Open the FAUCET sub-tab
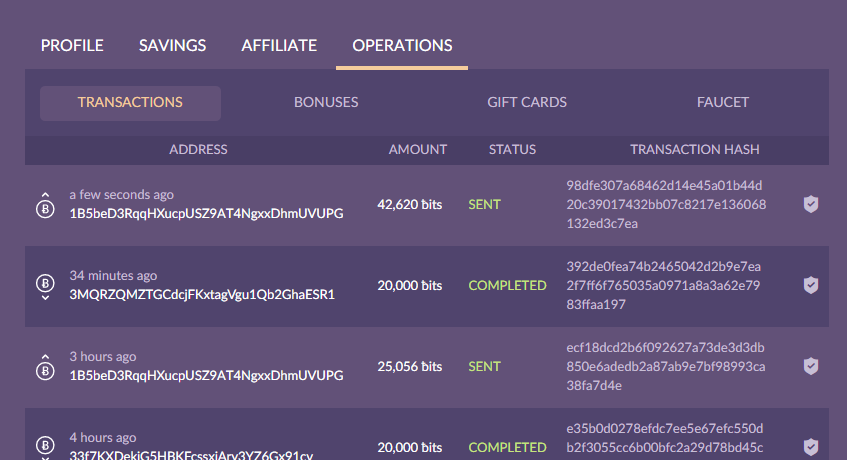The width and height of the screenshot is (847, 460). coord(723,103)
